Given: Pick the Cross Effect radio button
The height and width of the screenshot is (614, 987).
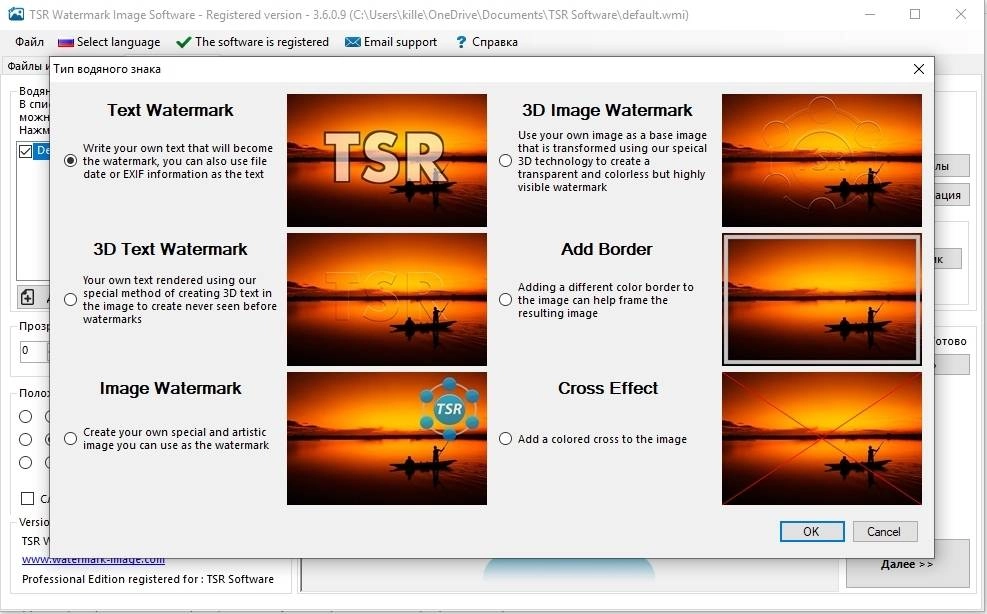Looking at the screenshot, I should [505, 438].
